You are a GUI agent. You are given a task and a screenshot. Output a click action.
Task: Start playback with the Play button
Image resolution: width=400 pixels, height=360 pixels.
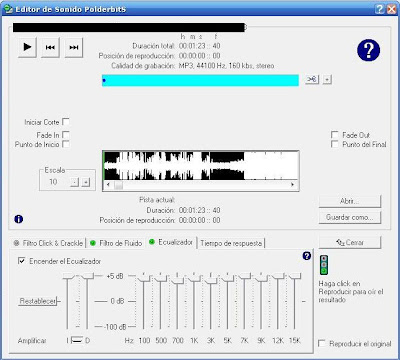pyautogui.click(x=27, y=47)
